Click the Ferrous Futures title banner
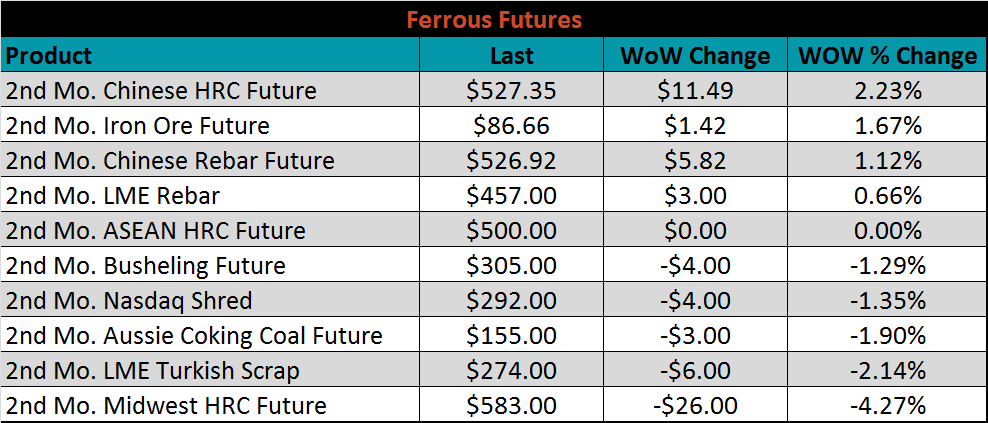 pos(494,20)
